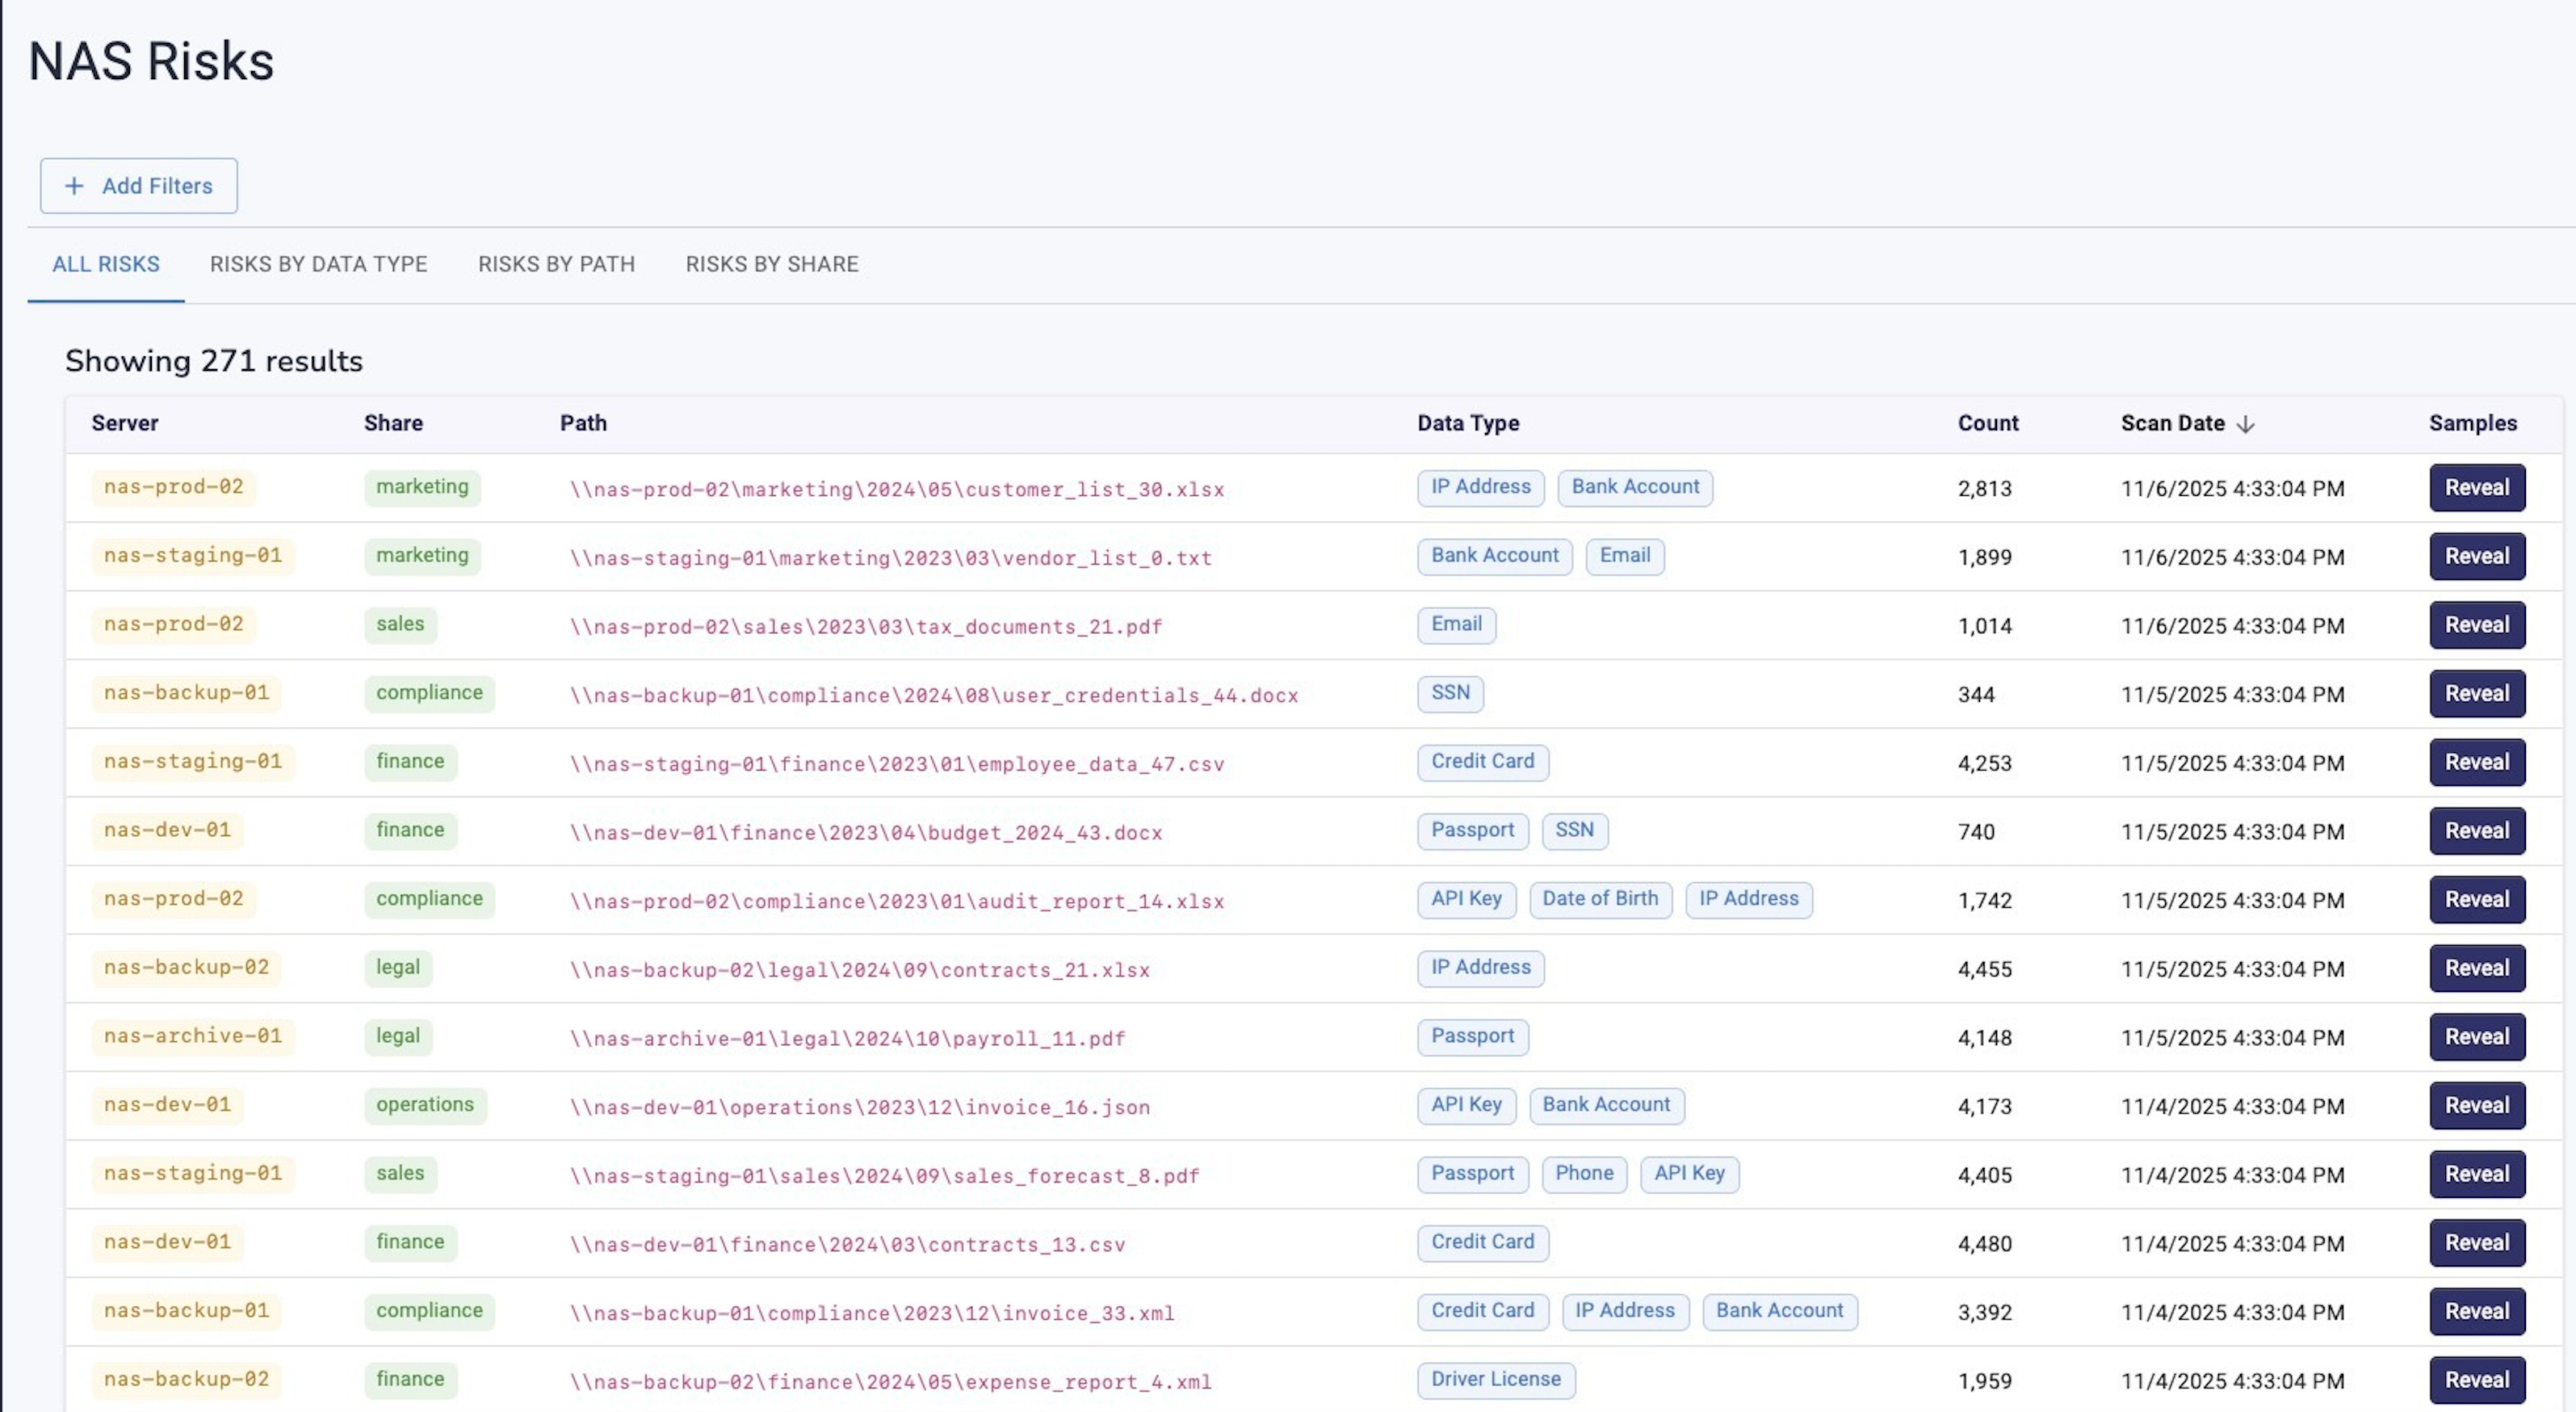Click the plus icon in Add Filters
2576x1412 pixels.
74,186
